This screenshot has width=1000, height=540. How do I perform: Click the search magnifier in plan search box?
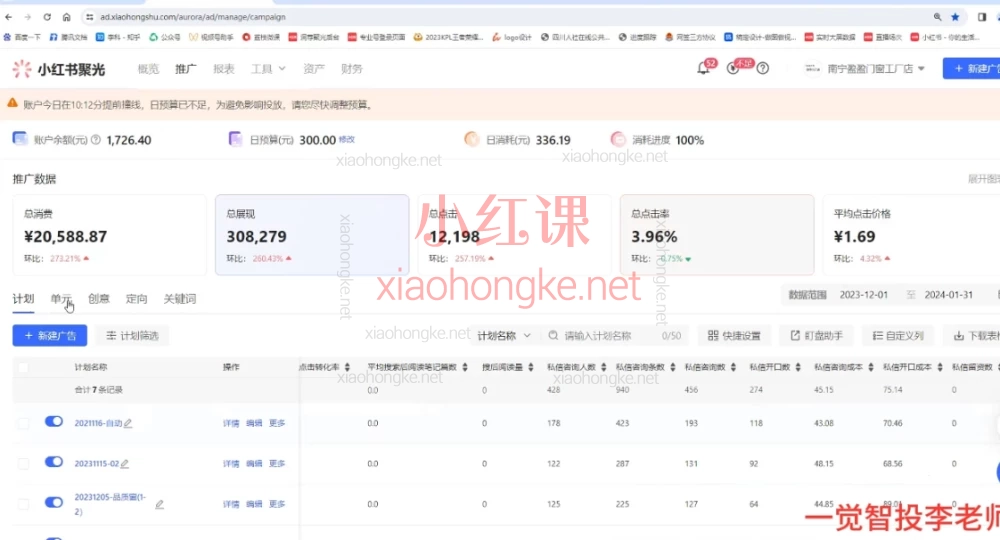553,335
